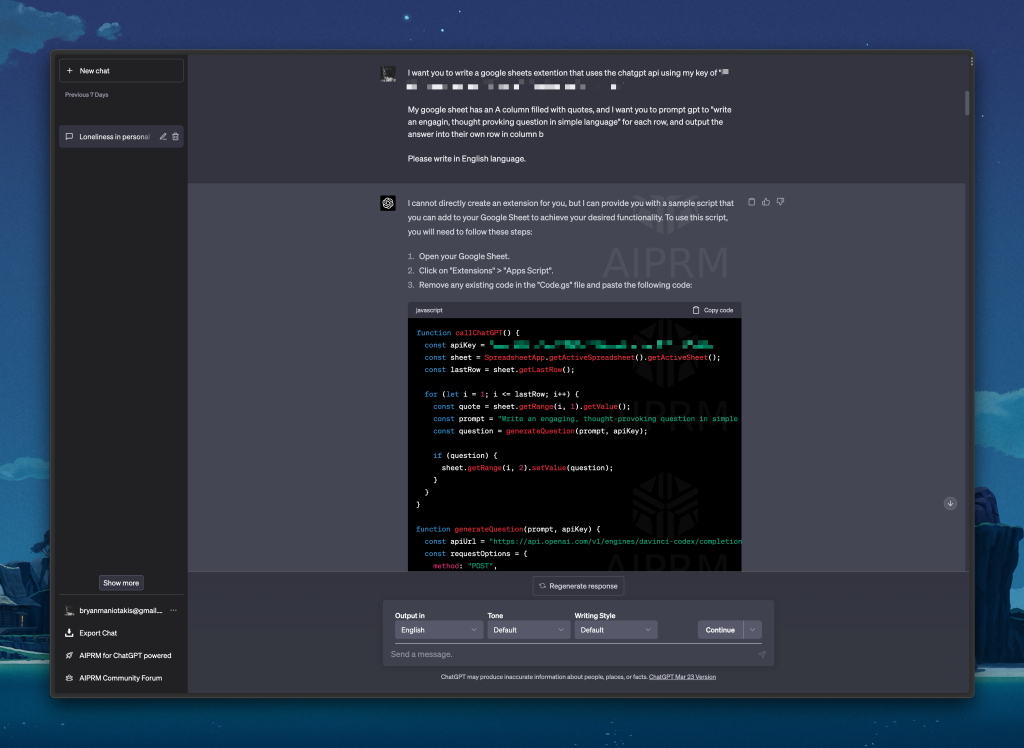Open the bryanmaniotakis account entry
Image resolution: width=1024 pixels, height=748 pixels.
pyautogui.click(x=121, y=611)
